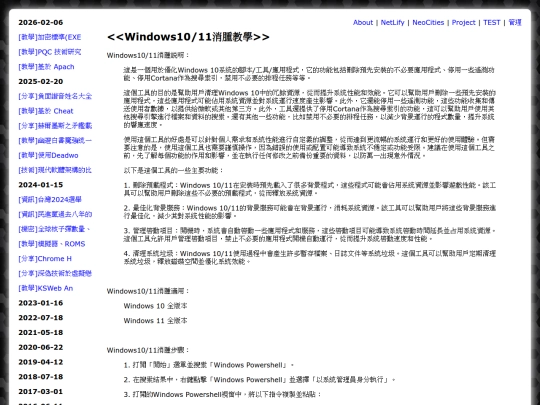Click the Windows10/11消腫說明: section label

148,55
